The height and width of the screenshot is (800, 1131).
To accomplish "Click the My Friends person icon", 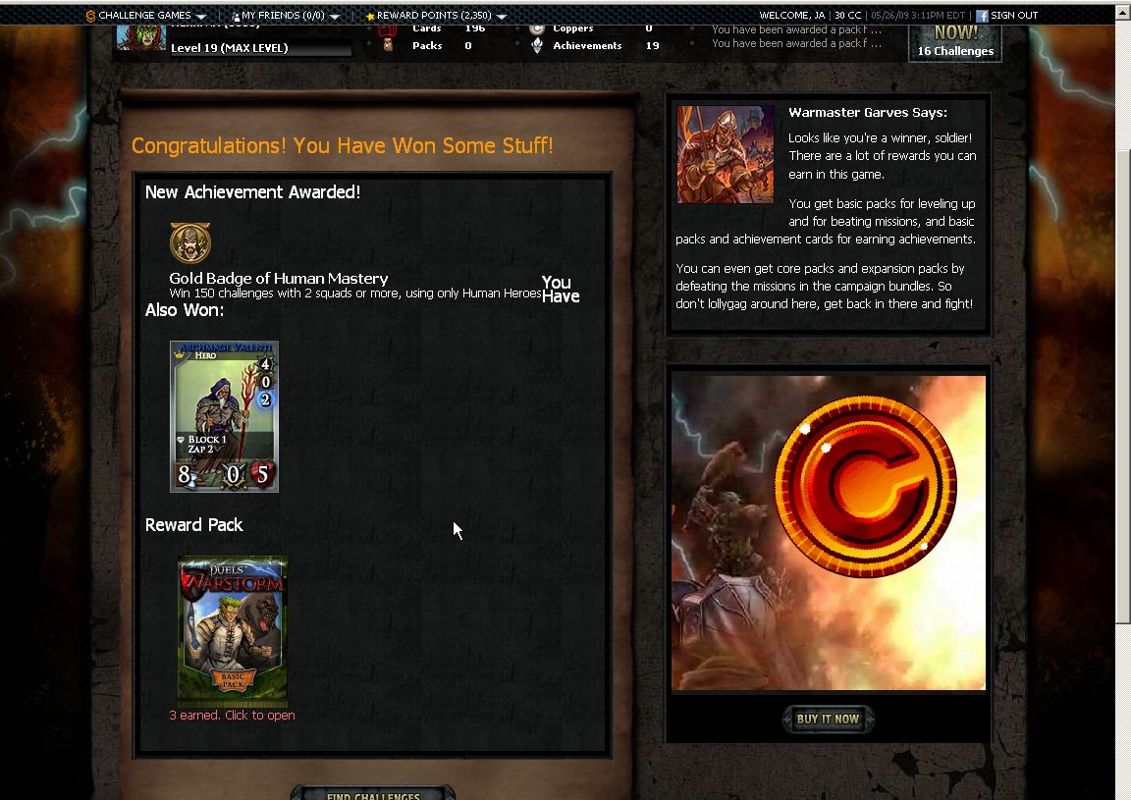I will click(235, 16).
